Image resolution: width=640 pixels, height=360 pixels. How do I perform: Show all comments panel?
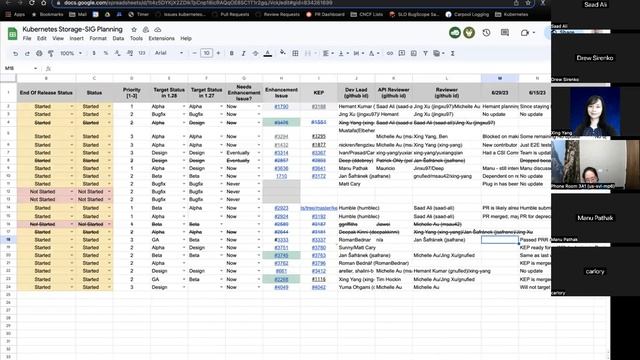505,33
